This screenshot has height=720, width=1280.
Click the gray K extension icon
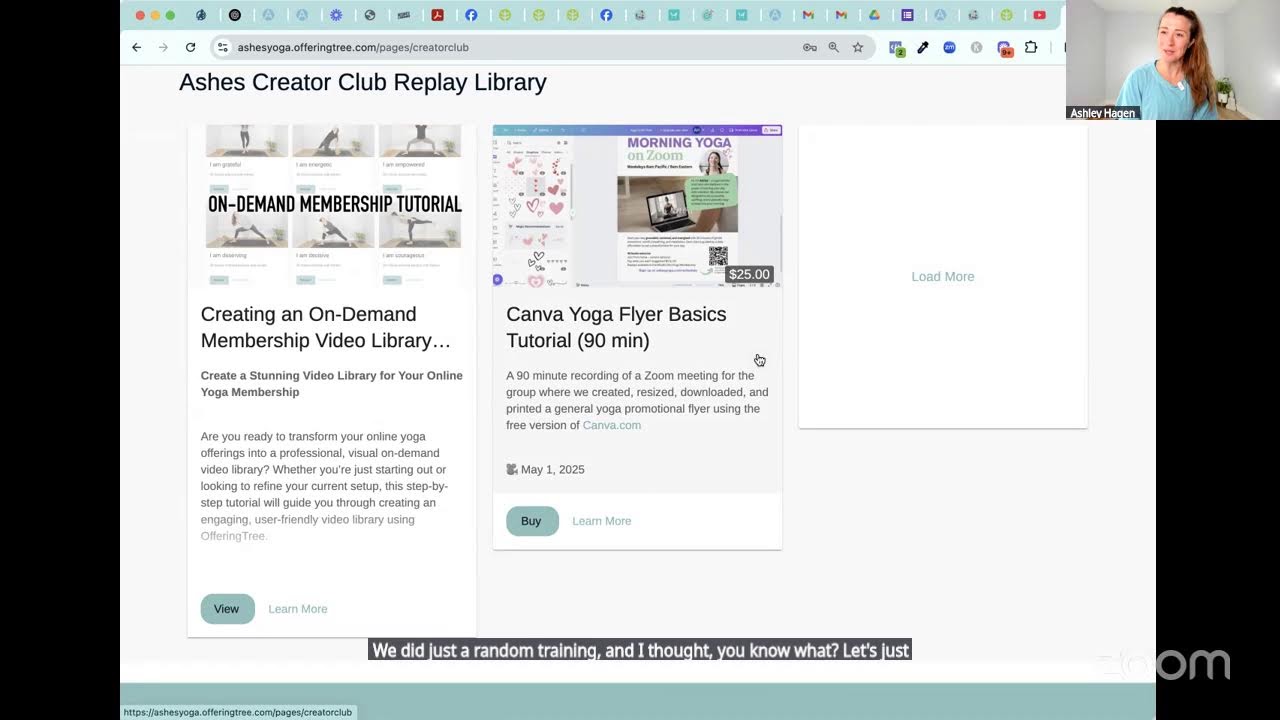[976, 47]
